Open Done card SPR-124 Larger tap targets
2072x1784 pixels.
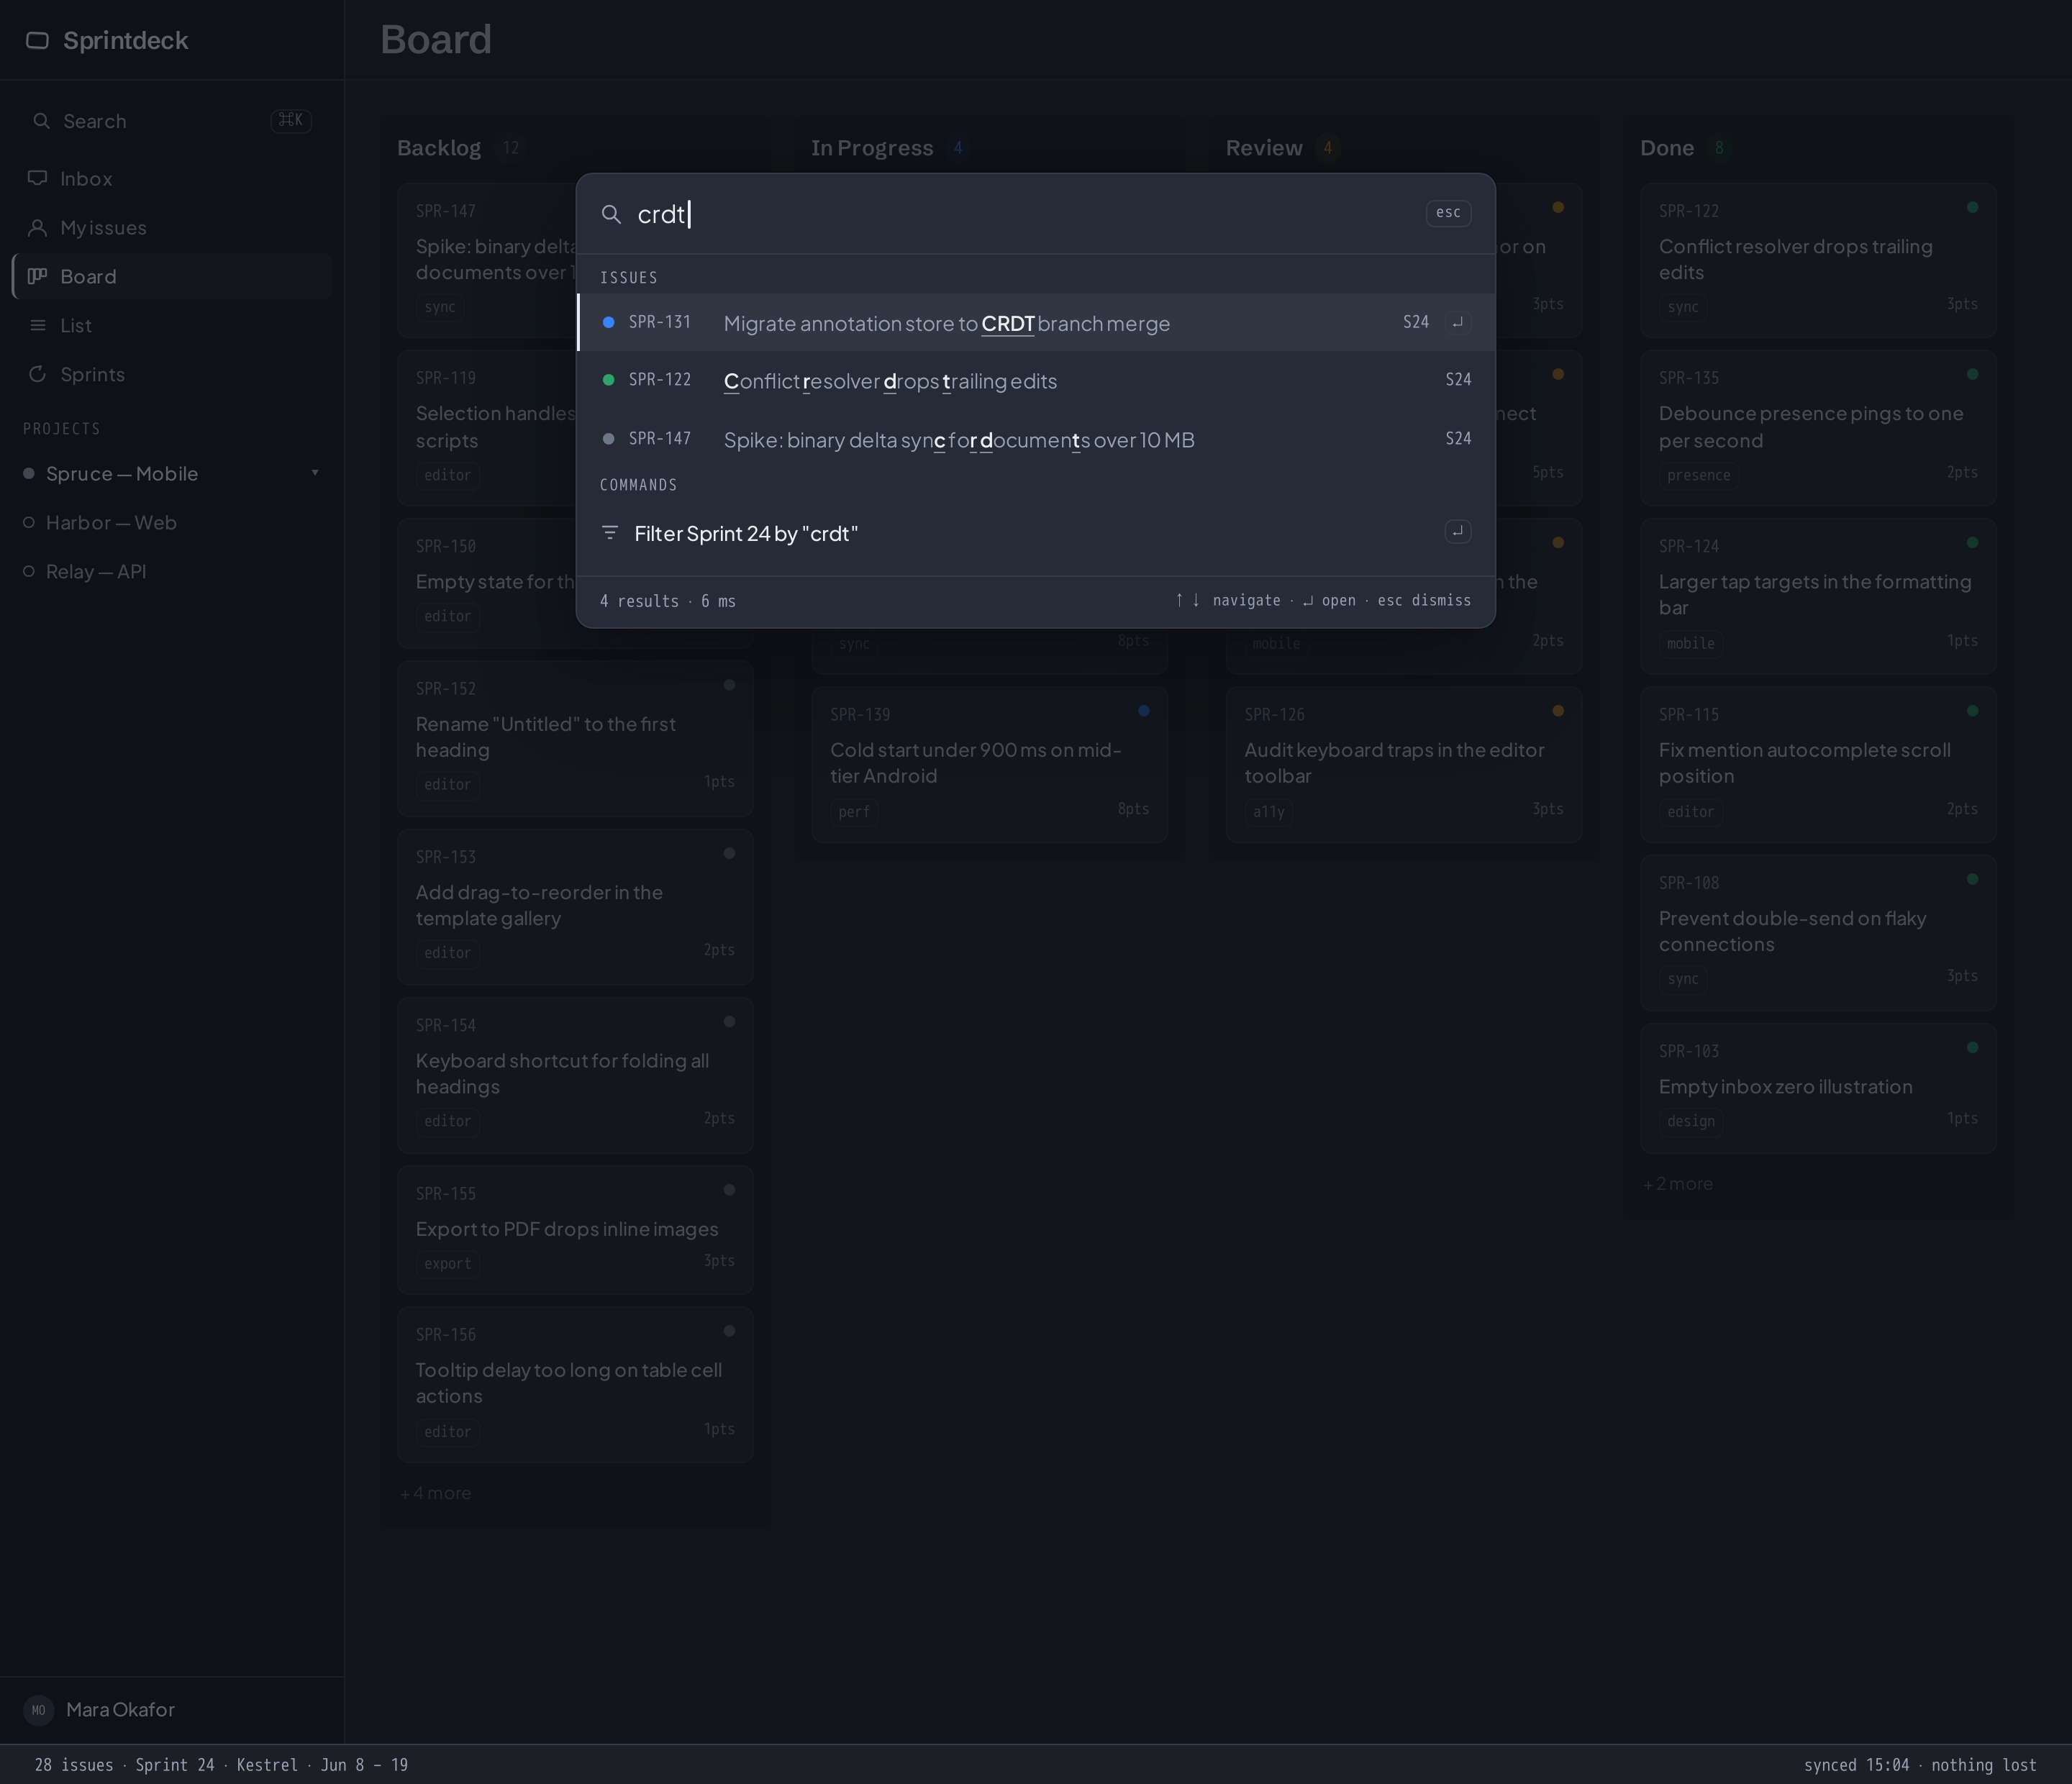point(1818,596)
